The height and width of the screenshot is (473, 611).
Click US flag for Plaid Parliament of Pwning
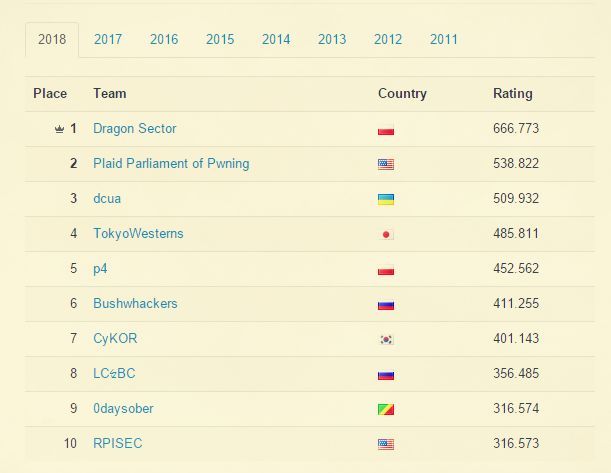386,164
